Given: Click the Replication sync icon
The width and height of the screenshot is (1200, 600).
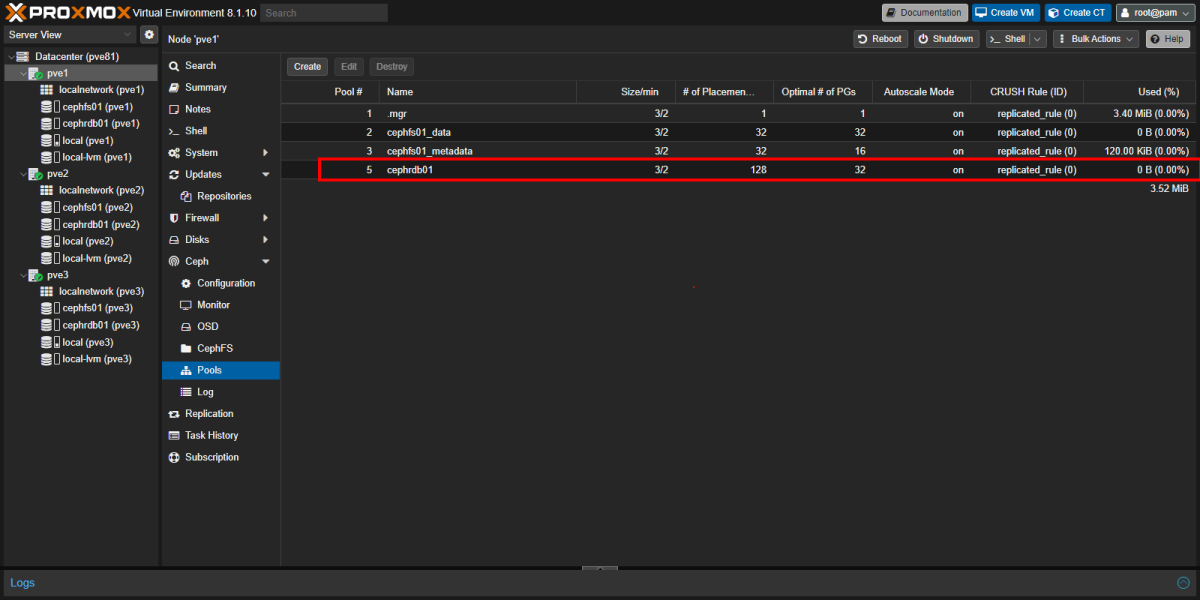Looking at the screenshot, I should click(x=174, y=414).
